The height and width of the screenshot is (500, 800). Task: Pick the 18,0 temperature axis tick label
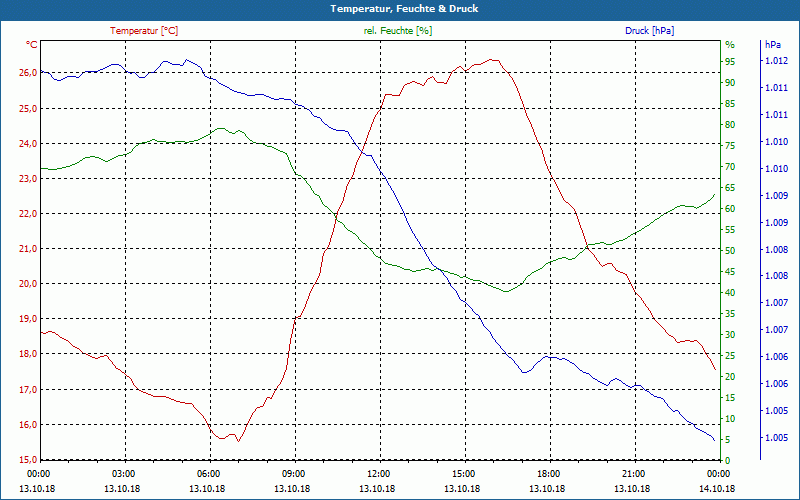click(x=28, y=354)
